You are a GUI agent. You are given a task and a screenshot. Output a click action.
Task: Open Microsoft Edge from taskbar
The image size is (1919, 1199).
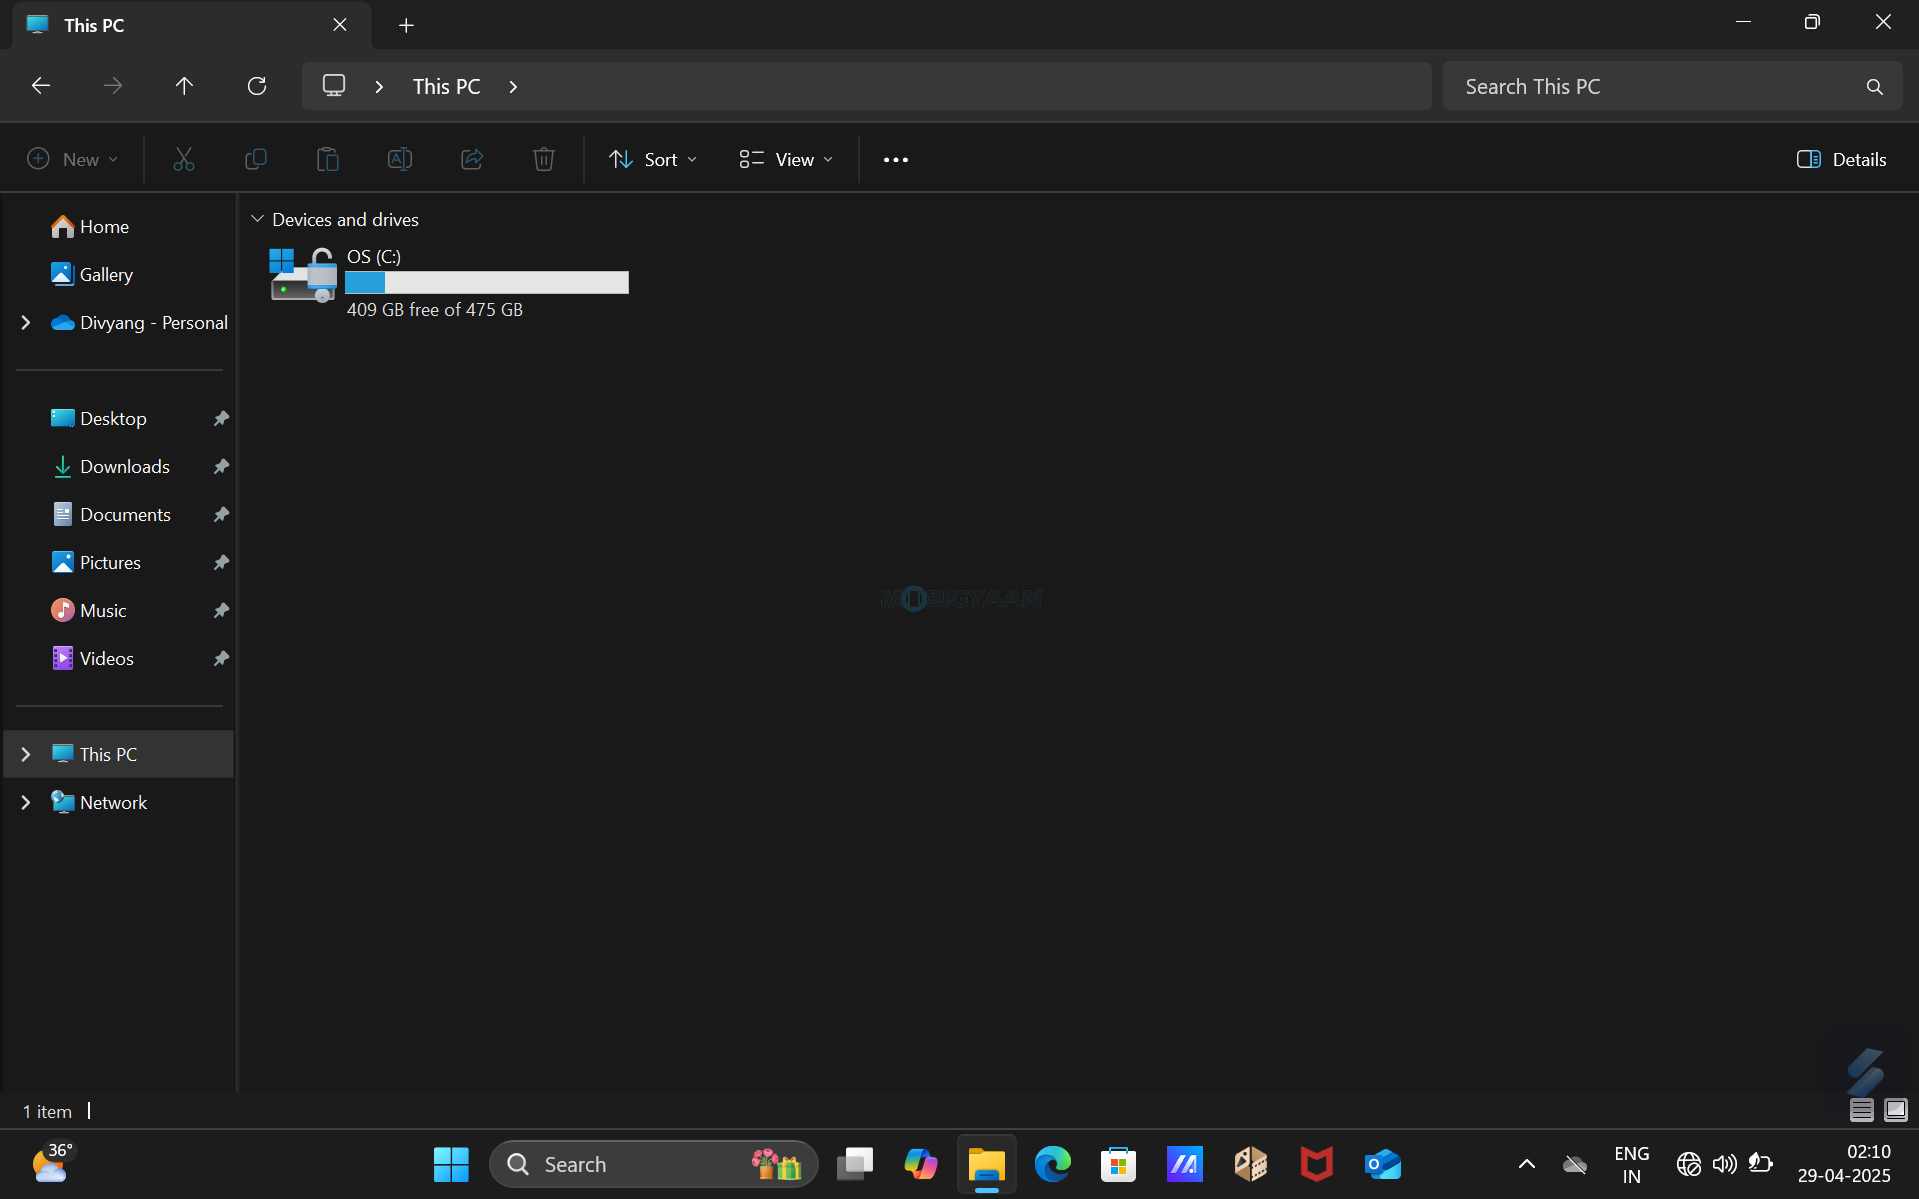[1052, 1164]
